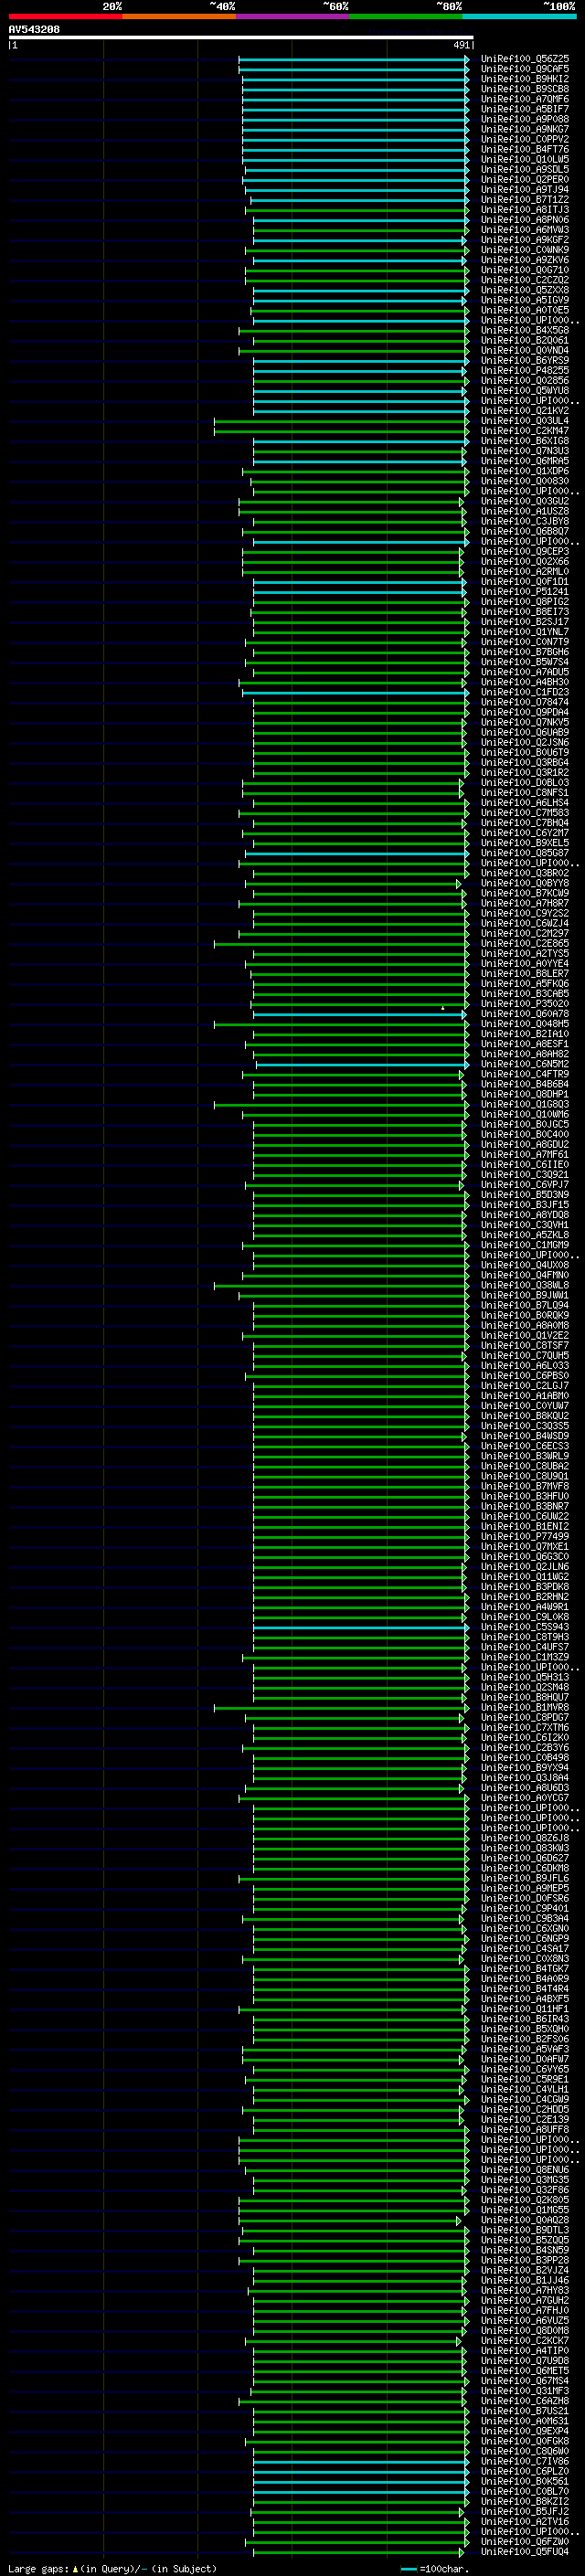Select hit UniRef100_Q9EXP4
The height and width of the screenshot is (2576, 585).
(525, 2431)
